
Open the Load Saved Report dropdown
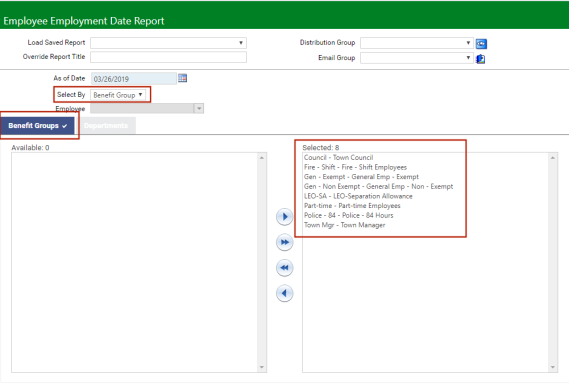(x=168, y=43)
